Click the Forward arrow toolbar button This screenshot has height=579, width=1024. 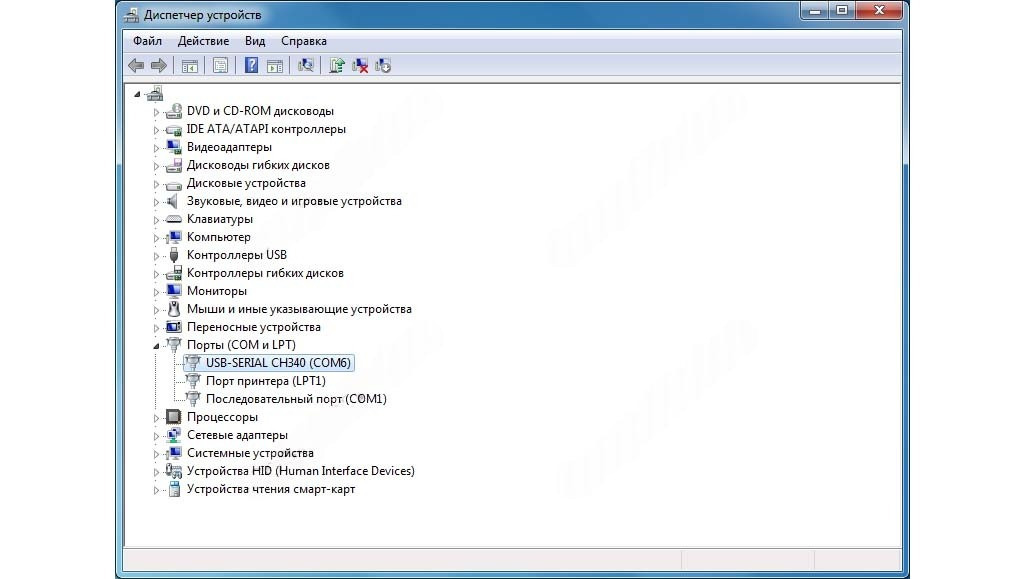pos(158,66)
